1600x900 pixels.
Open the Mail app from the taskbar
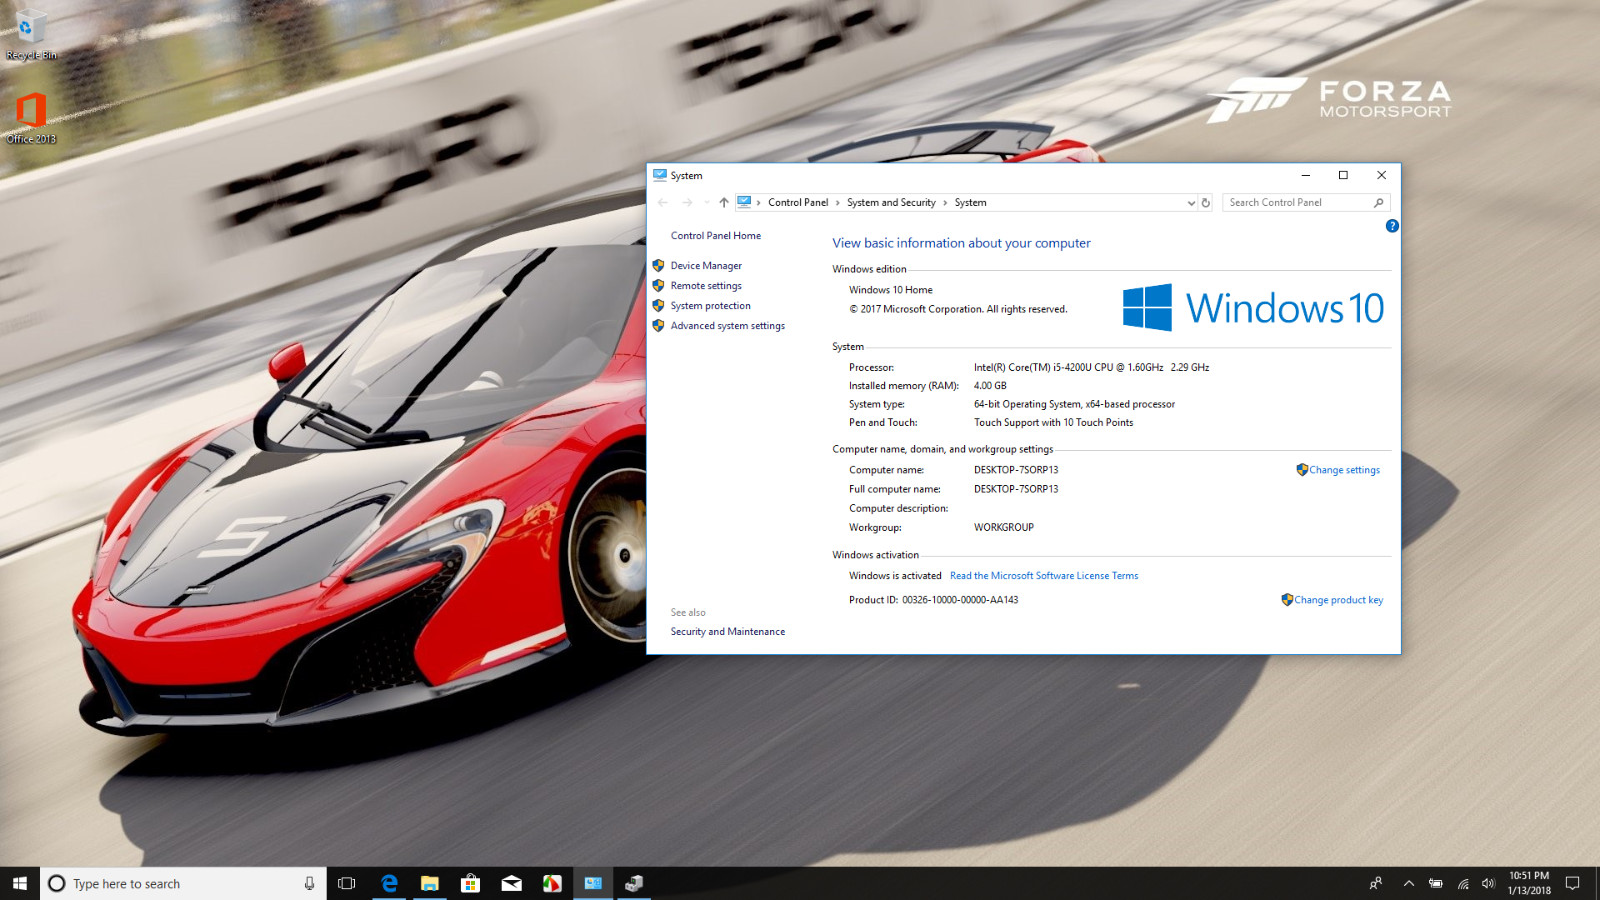tap(511, 883)
